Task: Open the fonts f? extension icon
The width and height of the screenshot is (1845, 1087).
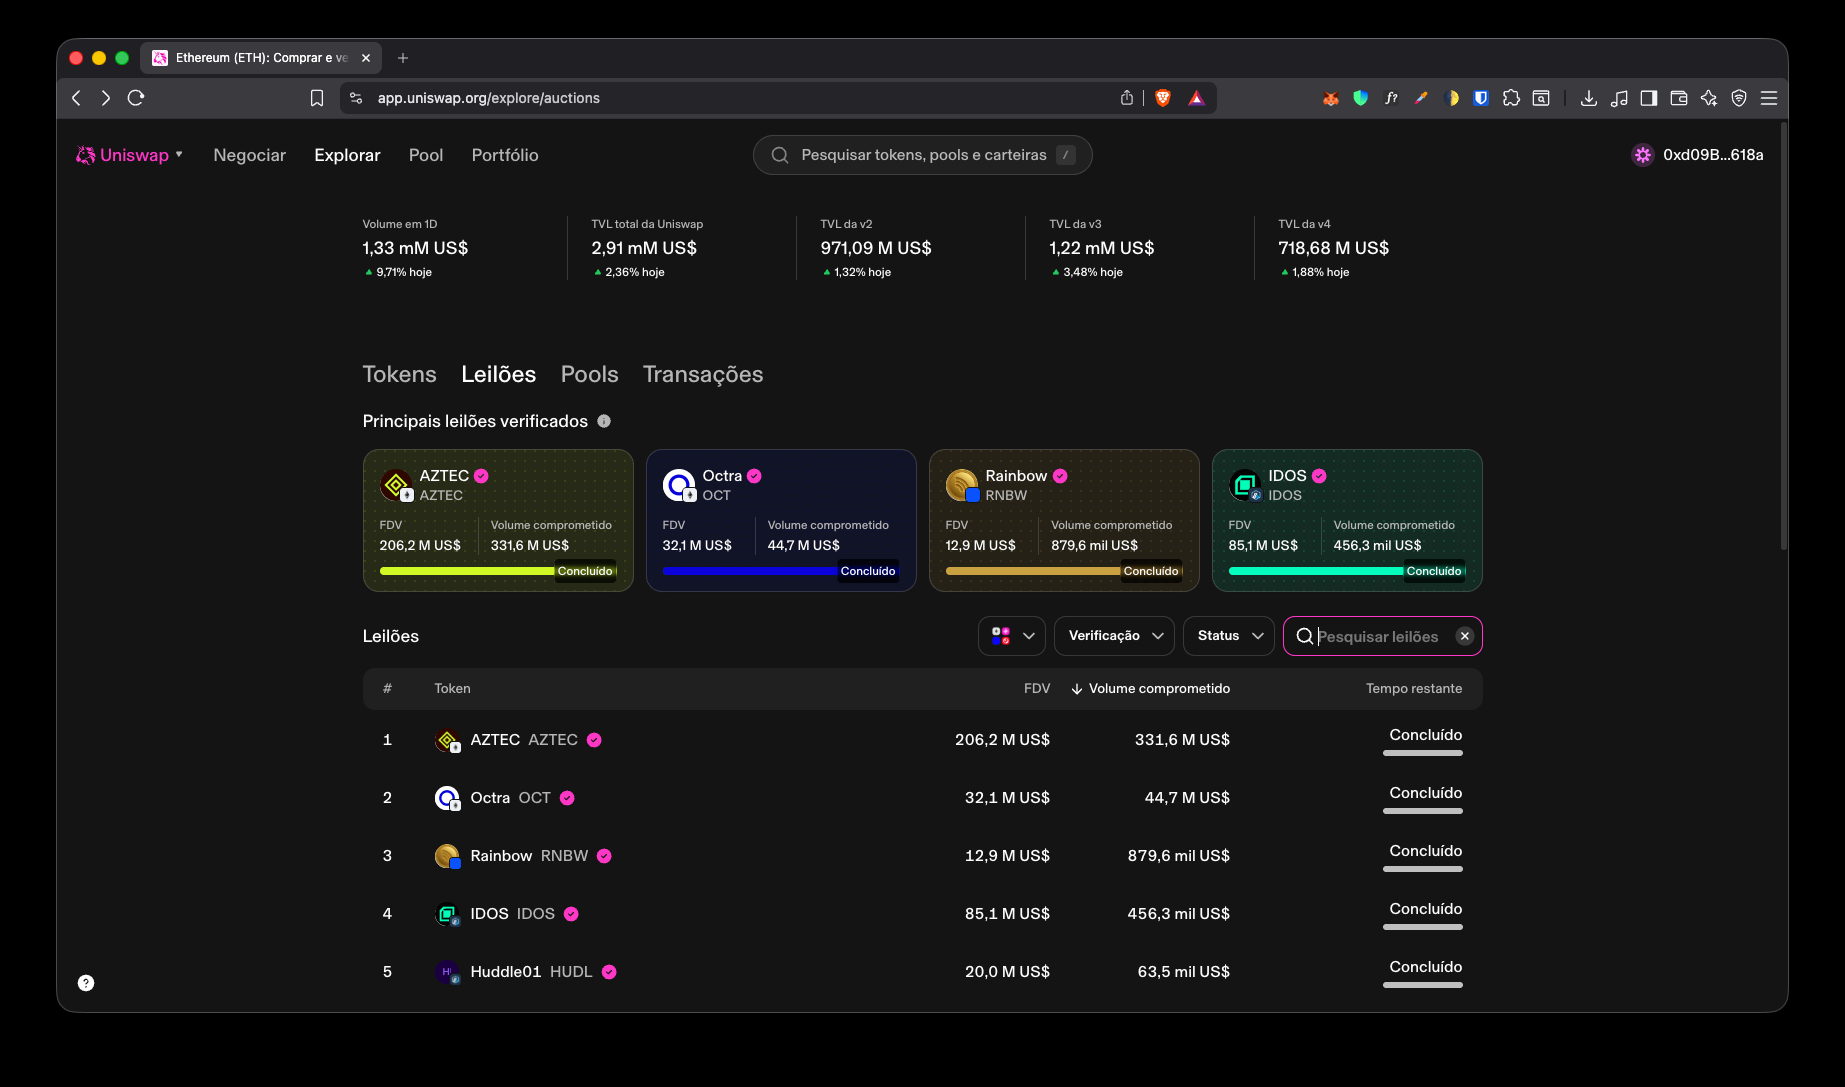Action: [x=1391, y=98]
